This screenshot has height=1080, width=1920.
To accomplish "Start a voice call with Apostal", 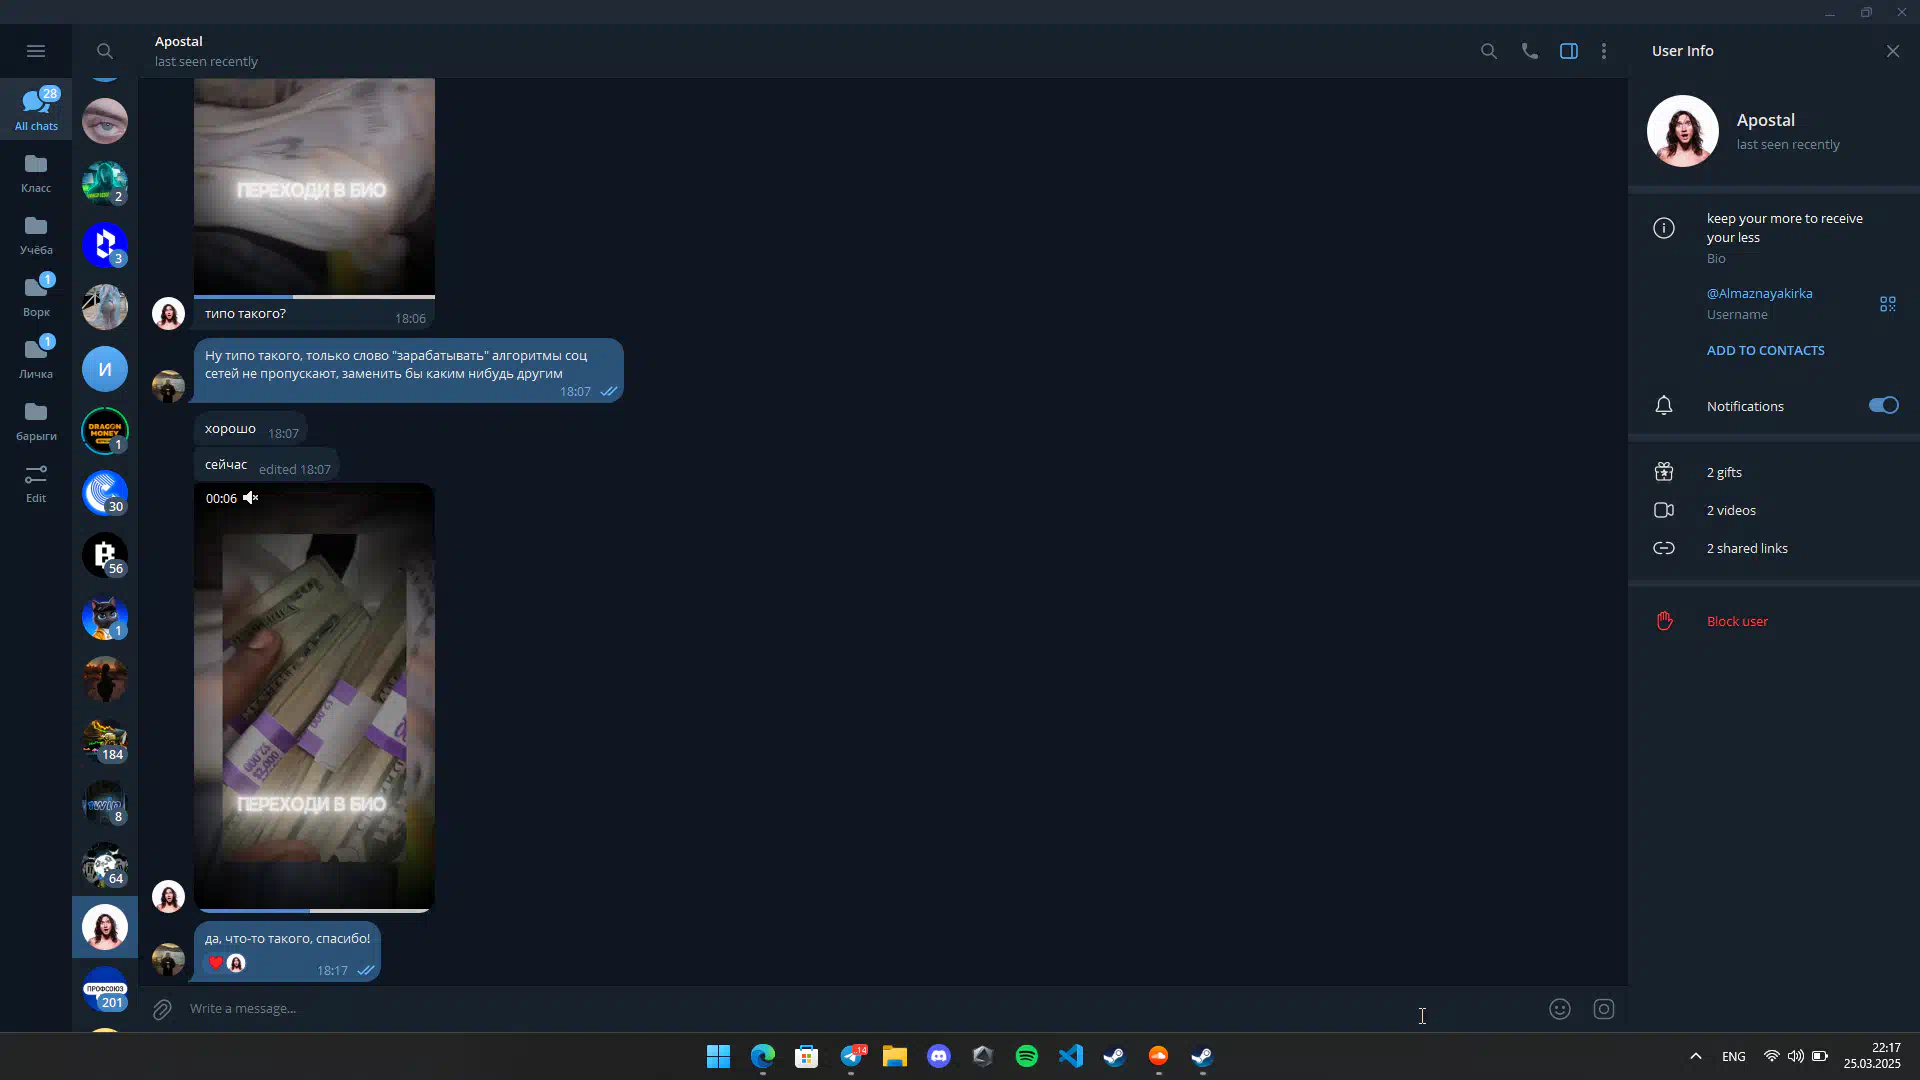I will (x=1529, y=51).
